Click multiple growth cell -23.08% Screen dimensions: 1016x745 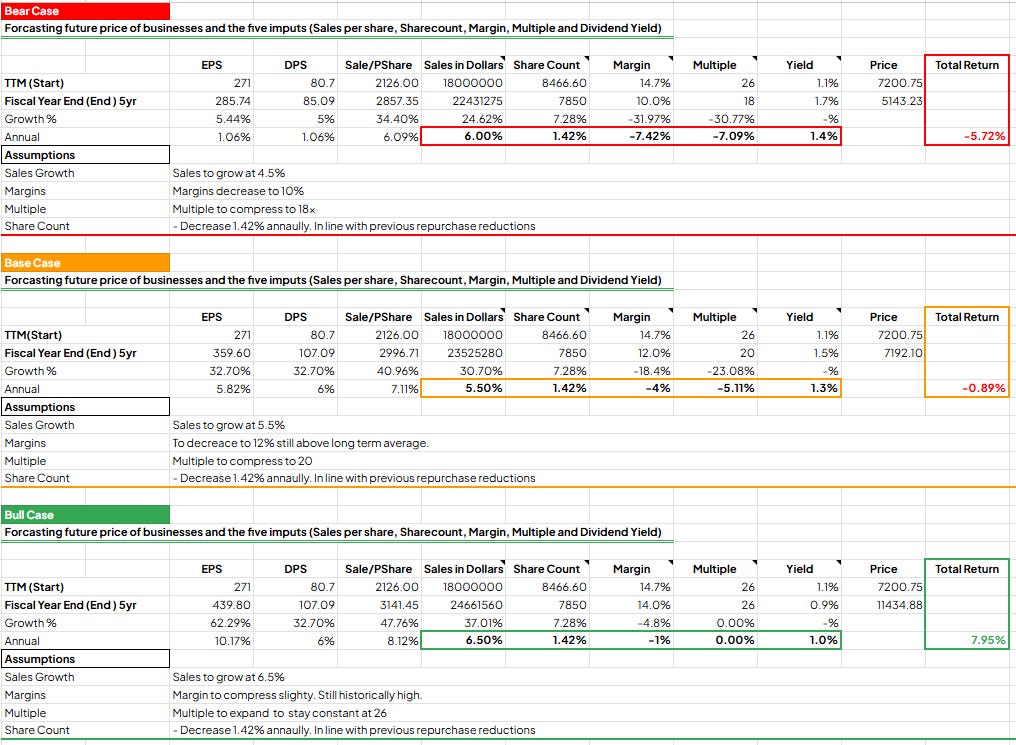(732, 371)
